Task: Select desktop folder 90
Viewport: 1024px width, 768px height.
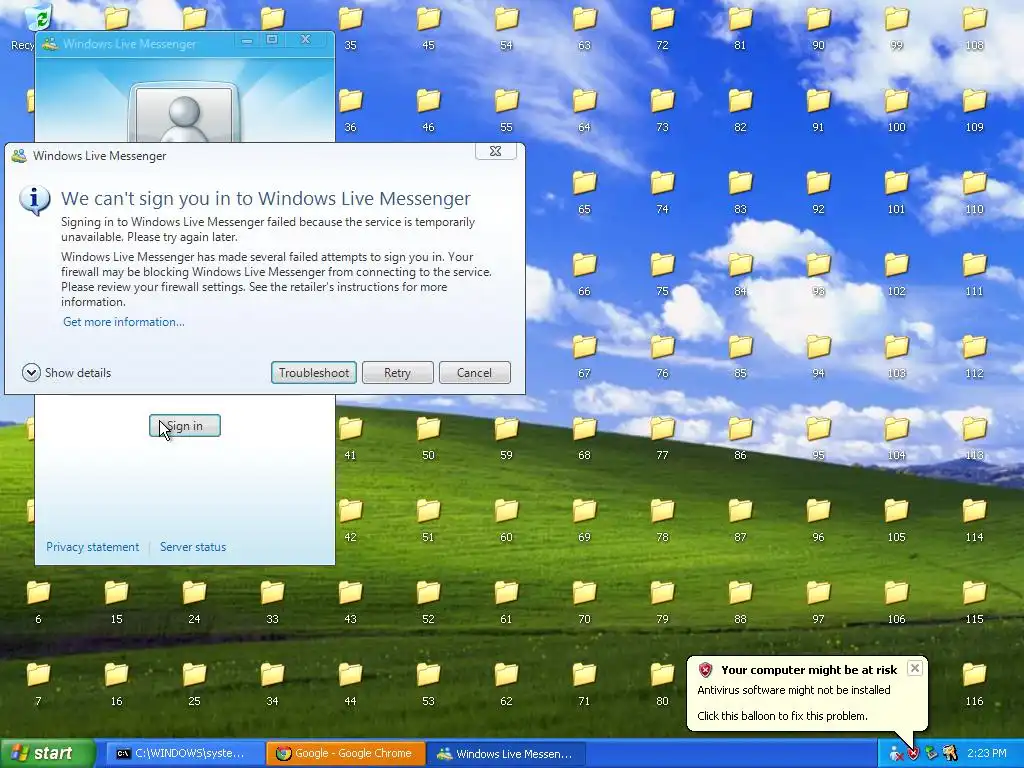Action: [x=818, y=28]
